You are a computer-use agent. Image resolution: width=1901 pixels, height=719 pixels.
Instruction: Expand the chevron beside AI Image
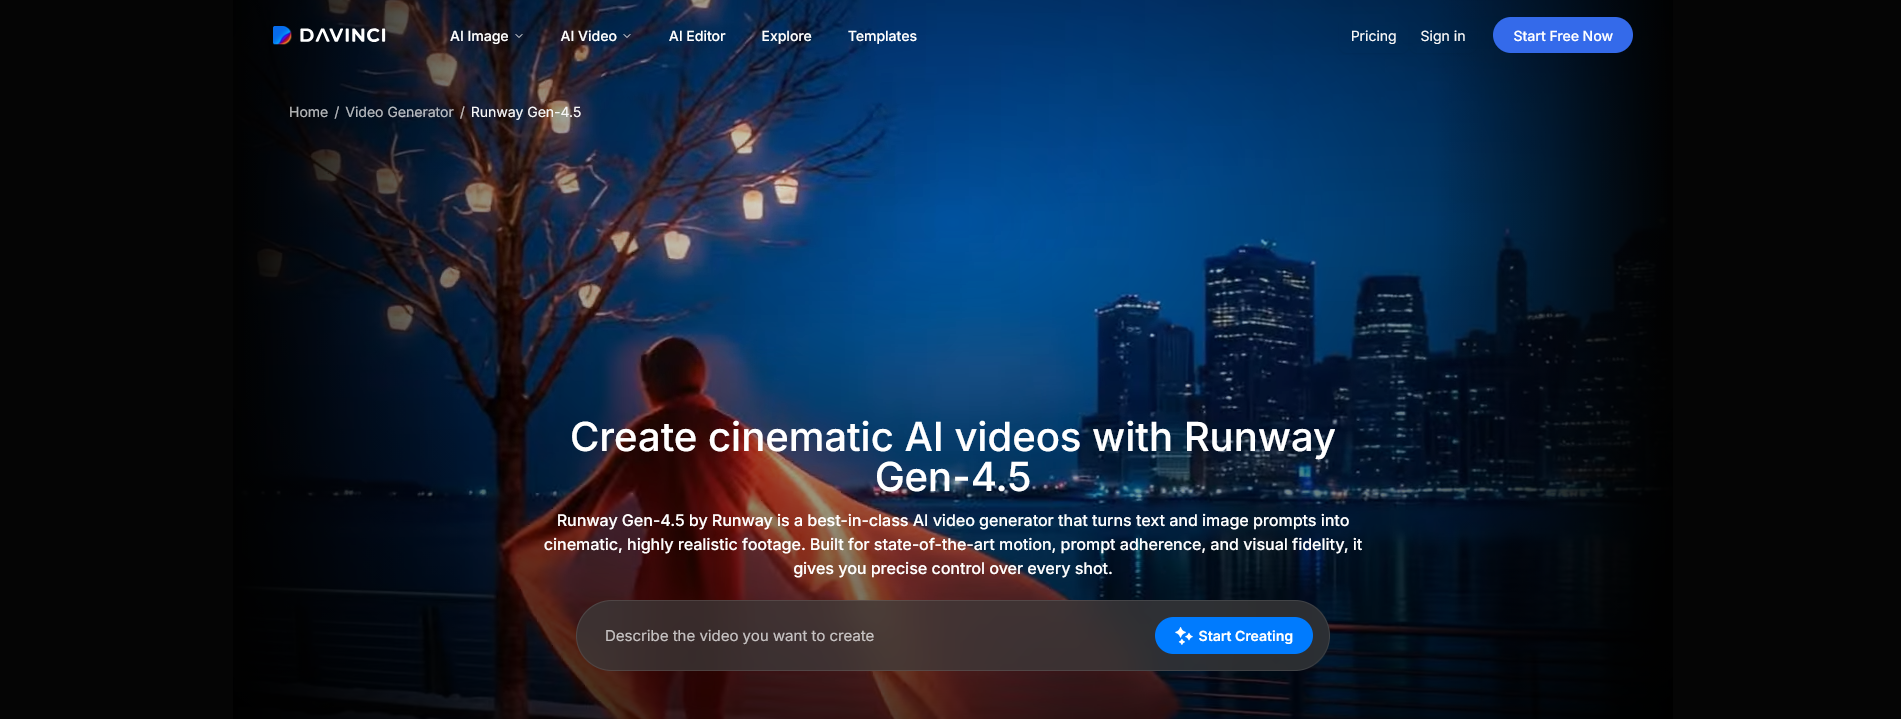coord(519,36)
